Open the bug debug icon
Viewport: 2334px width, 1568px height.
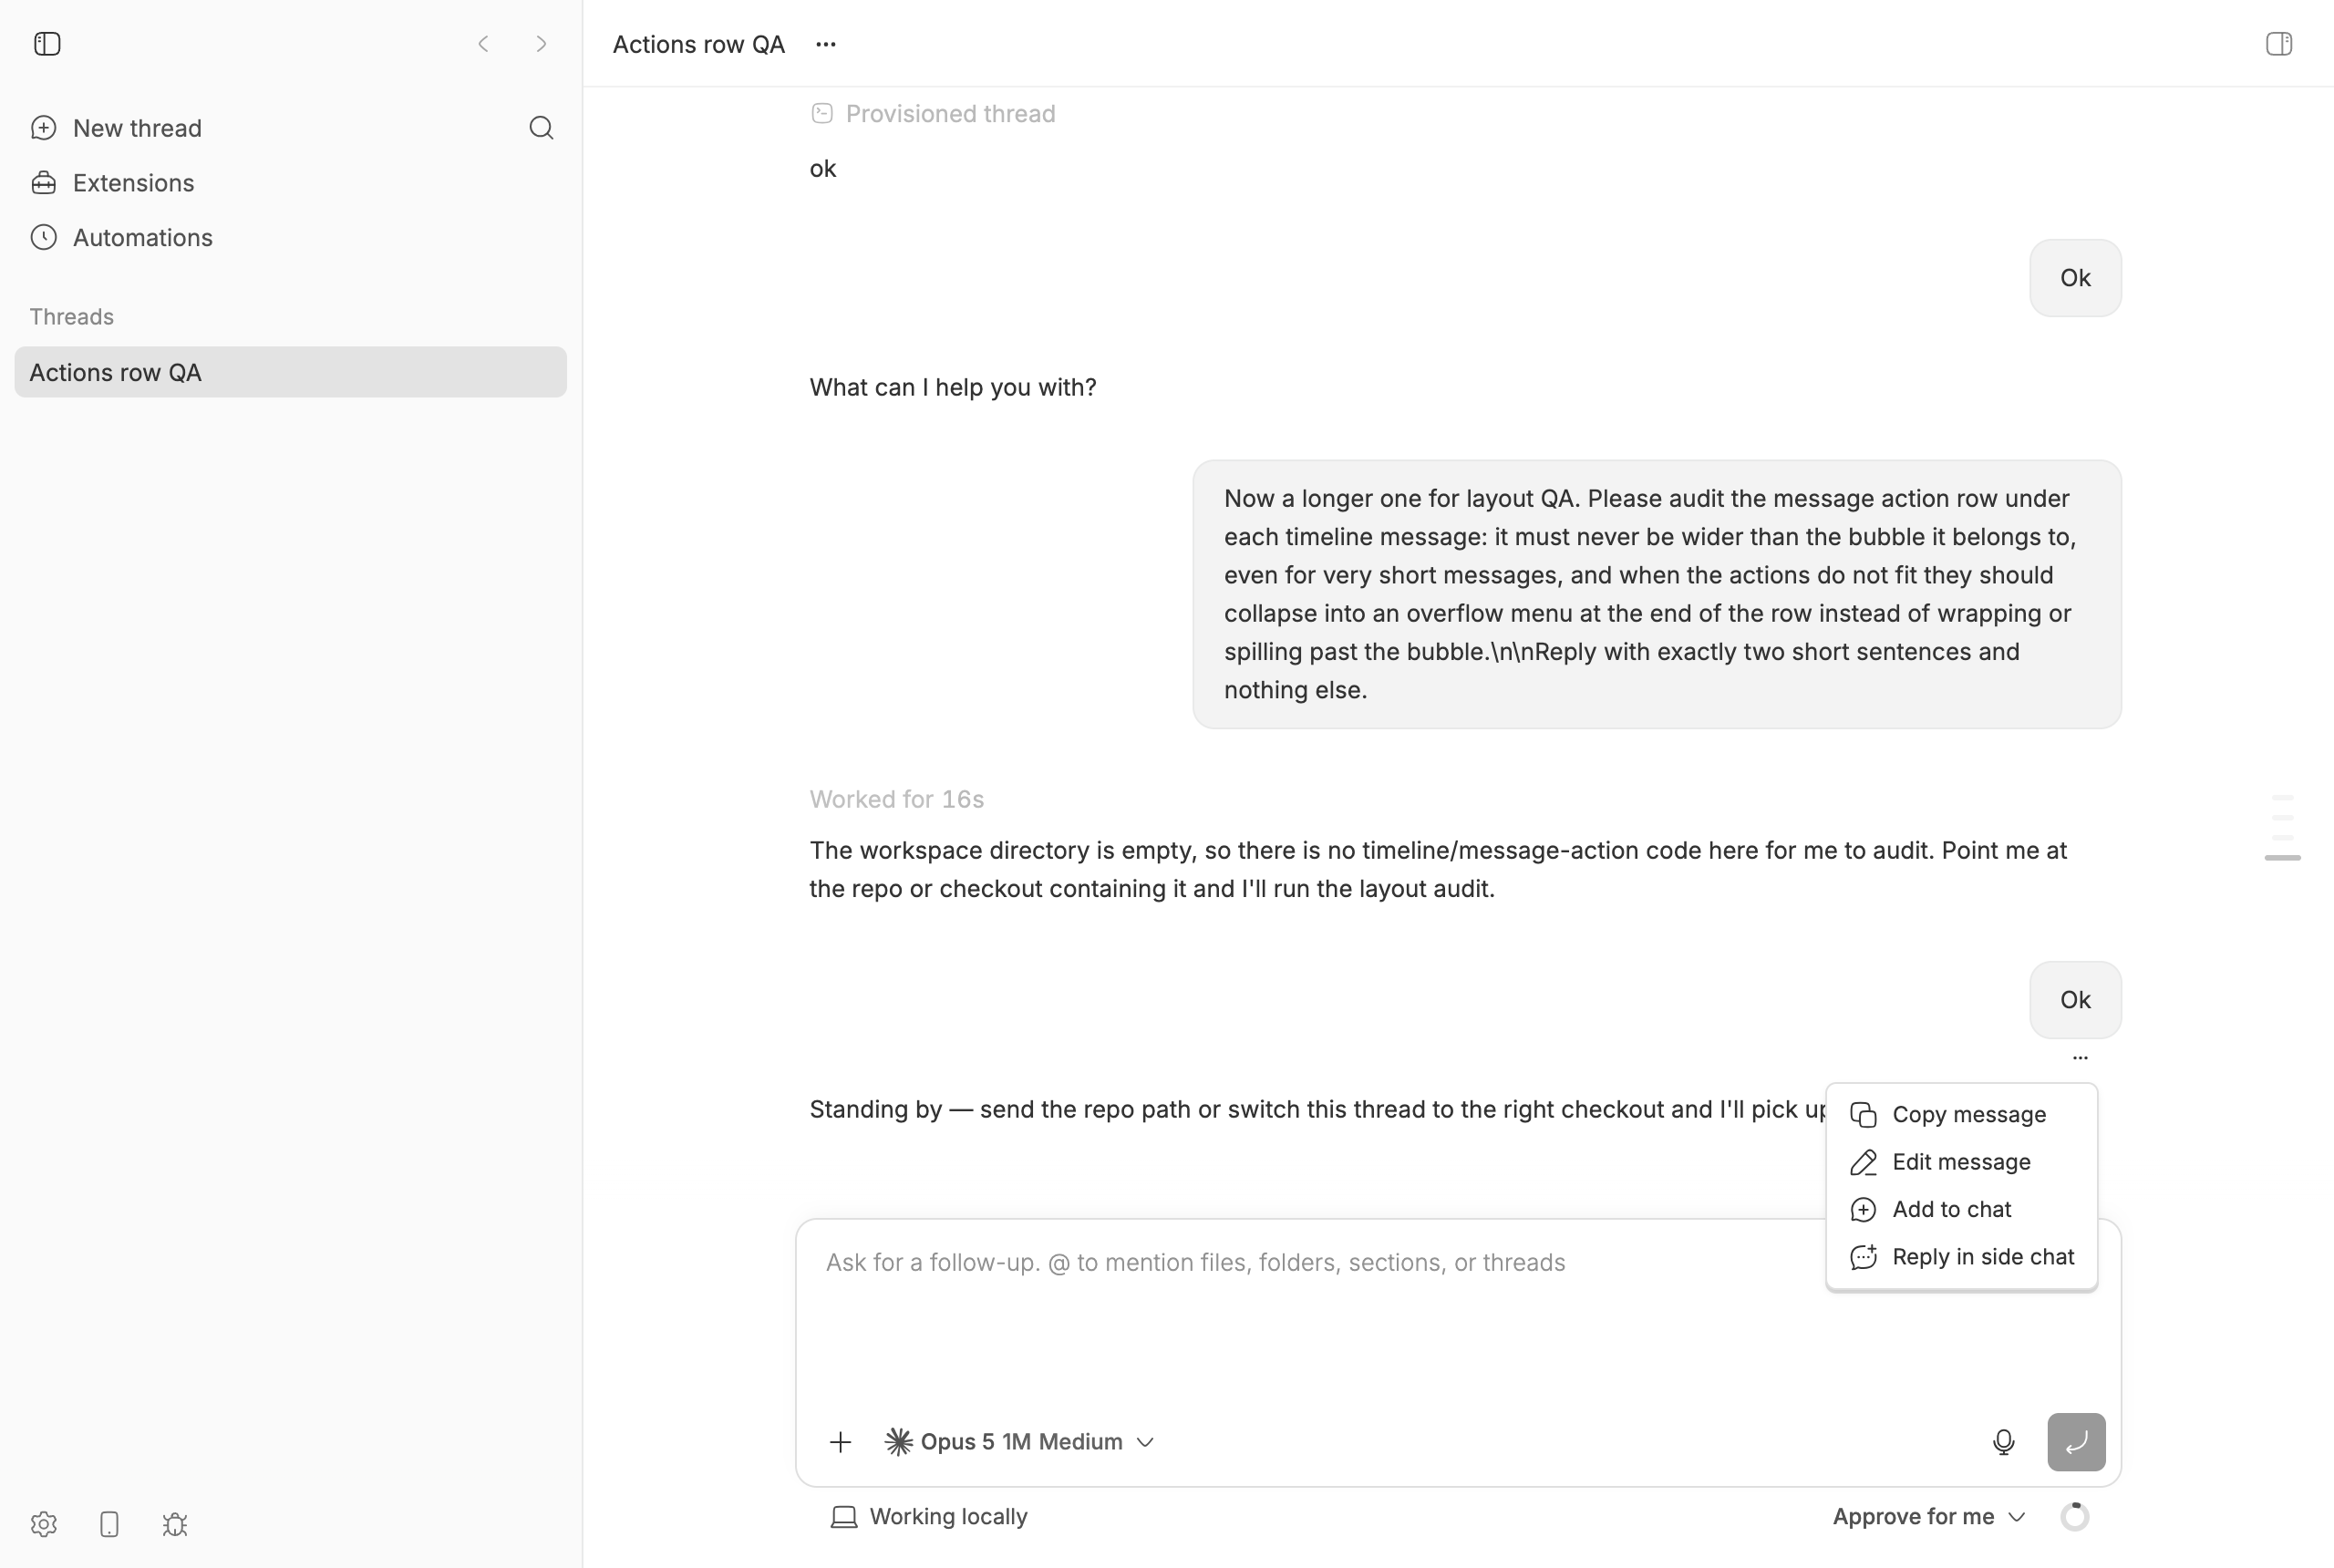coord(175,1523)
